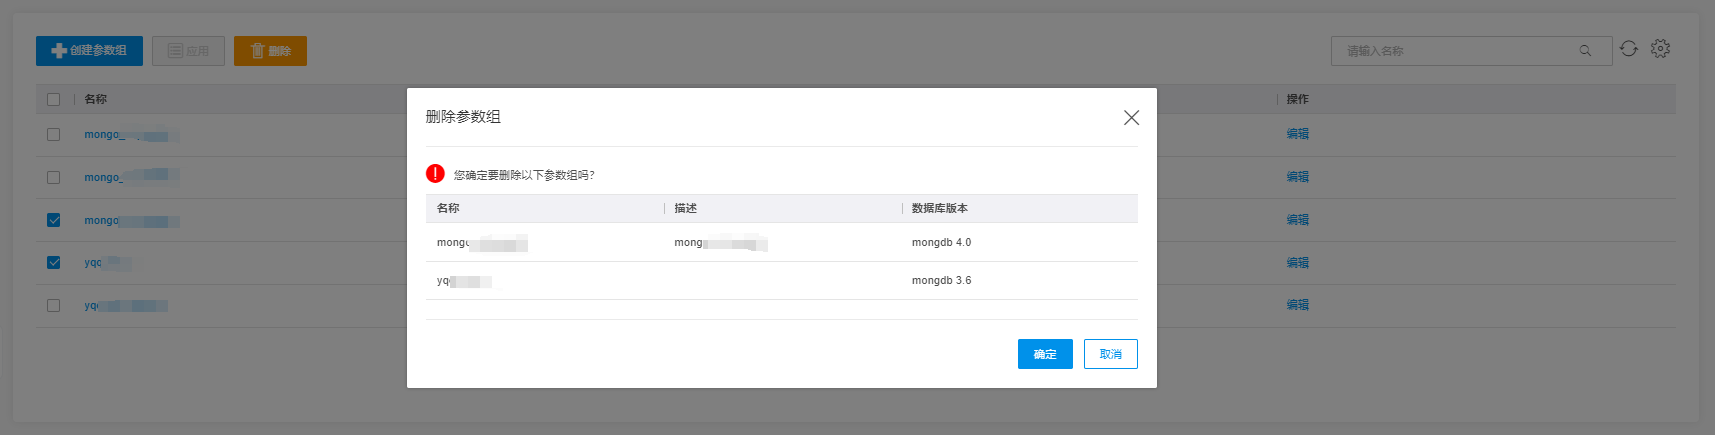Click the 数据库版本 column header in dialog
The width and height of the screenshot is (1715, 435).
pyautogui.click(x=939, y=208)
